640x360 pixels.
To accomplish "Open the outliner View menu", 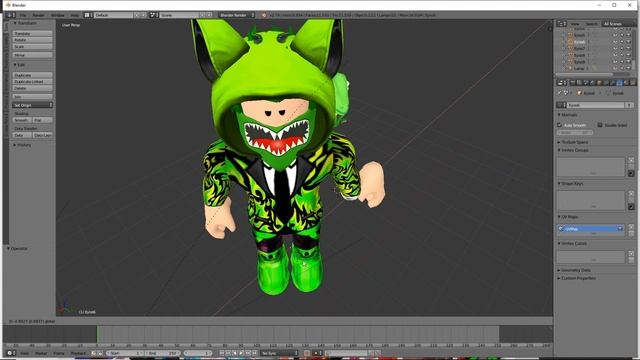I will click(x=575, y=24).
